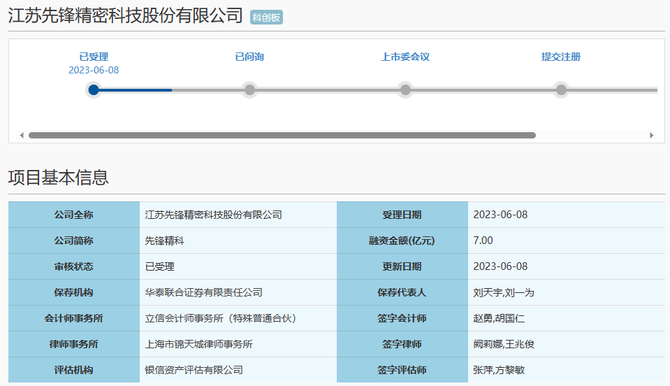This screenshot has height=386, width=670.
Task: Click the 签字律师 label cell
Action: (x=402, y=344)
